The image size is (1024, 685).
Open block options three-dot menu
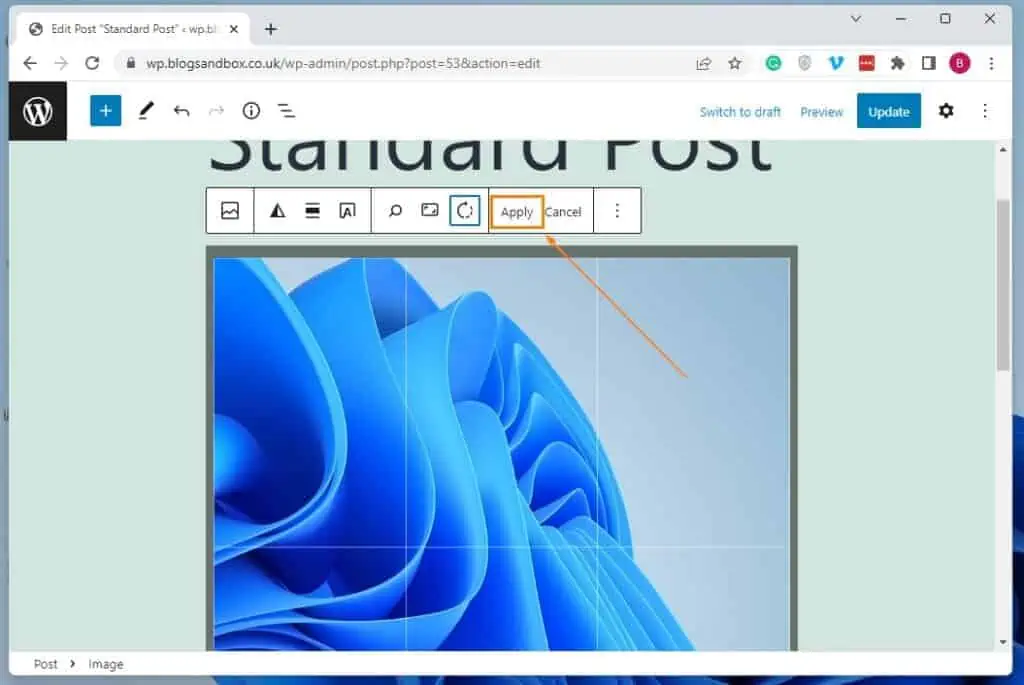pos(617,210)
